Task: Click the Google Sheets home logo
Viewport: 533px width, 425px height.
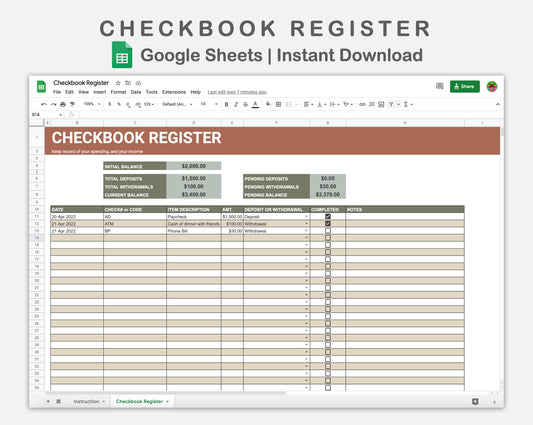Action: point(41,86)
